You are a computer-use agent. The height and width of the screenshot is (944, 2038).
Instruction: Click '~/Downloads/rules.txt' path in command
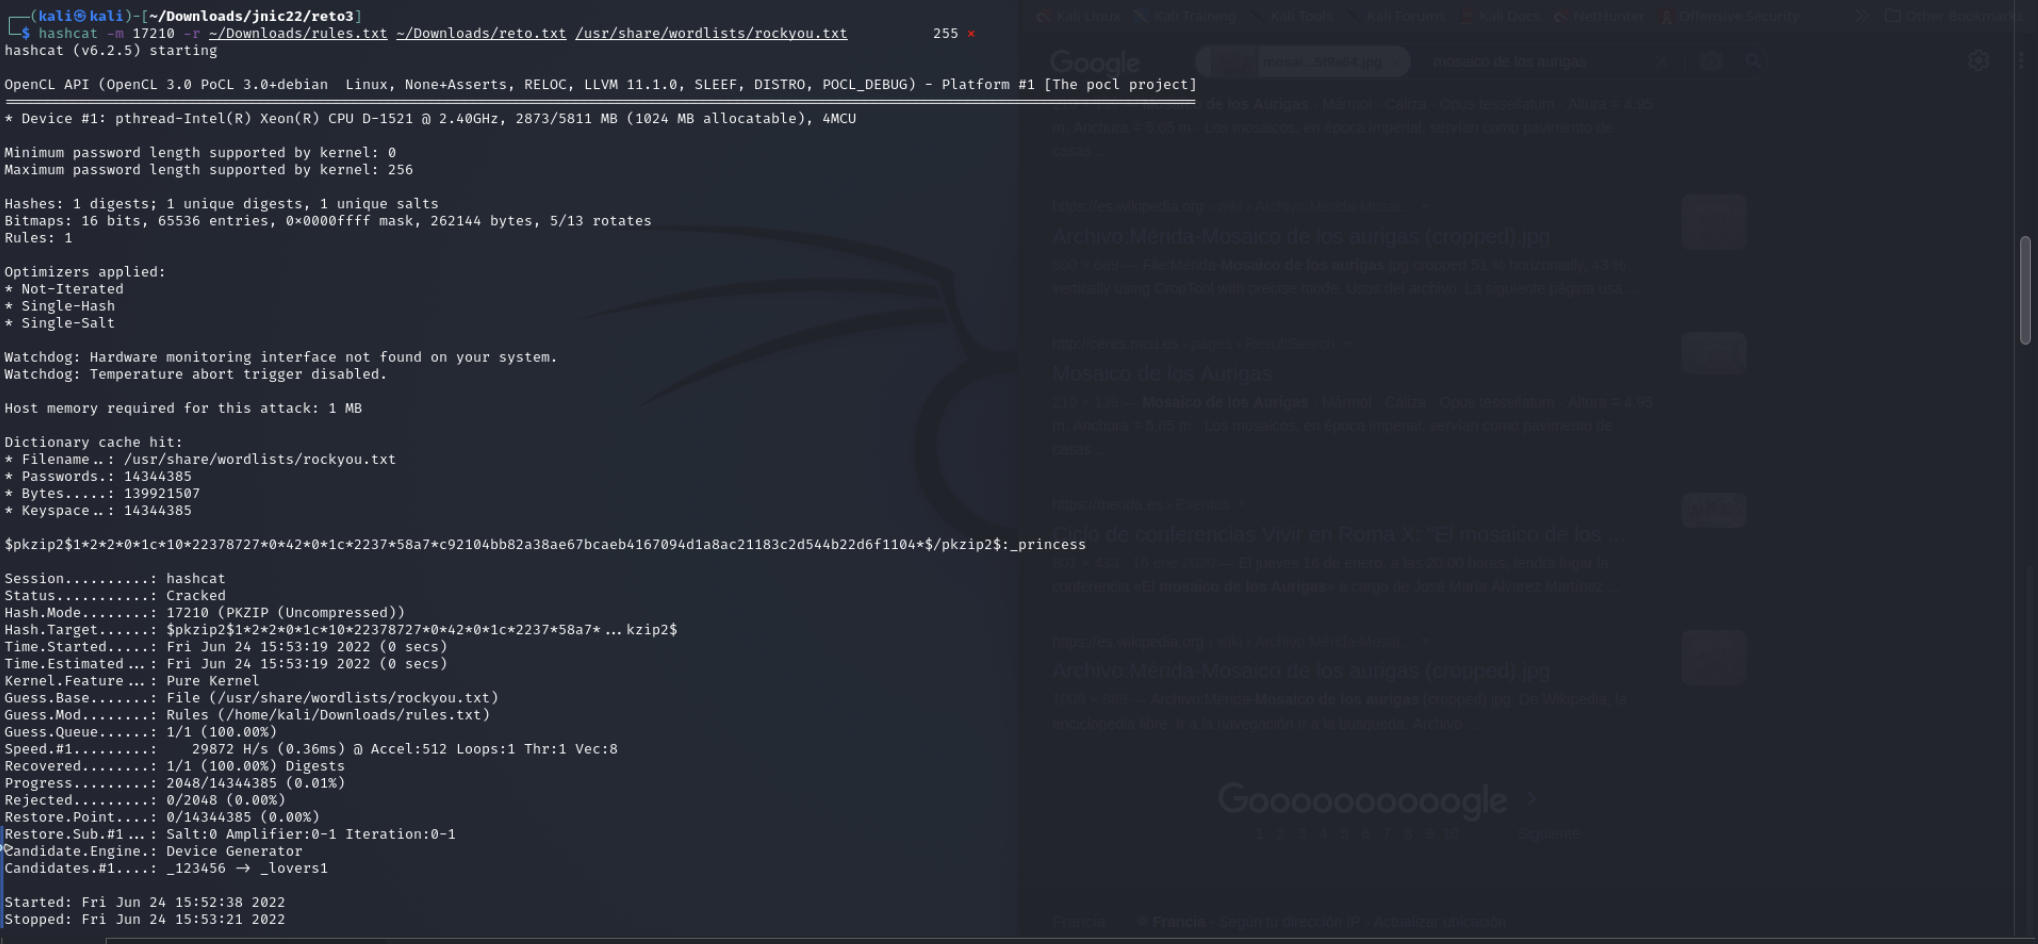(x=298, y=34)
